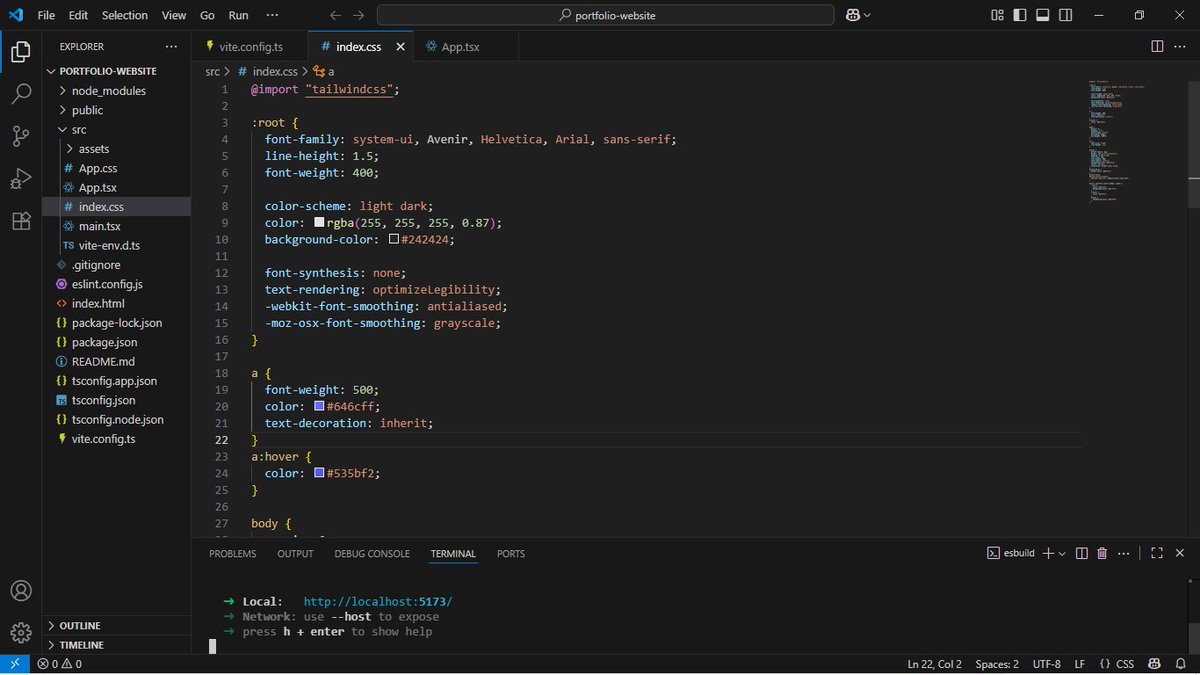
Task: Click the Go Forward arrow
Action: click(x=359, y=15)
